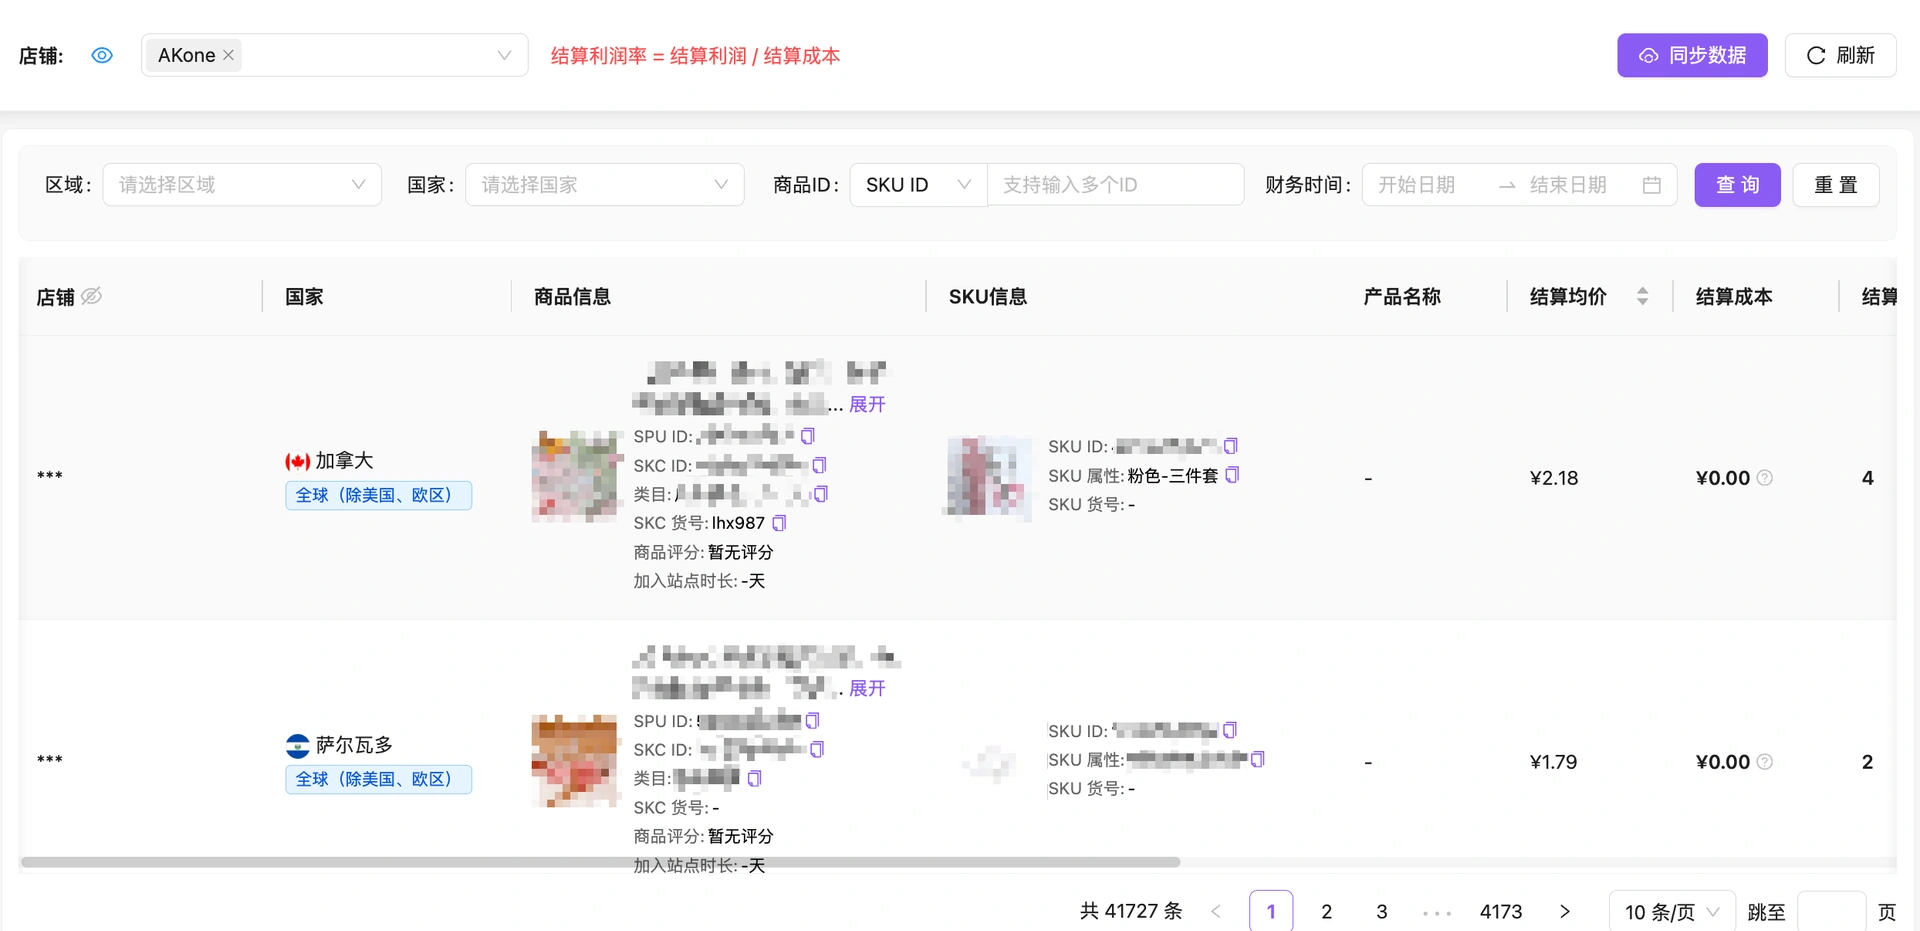Click the 刷新 button
The image size is (1920, 931).
(x=1840, y=55)
